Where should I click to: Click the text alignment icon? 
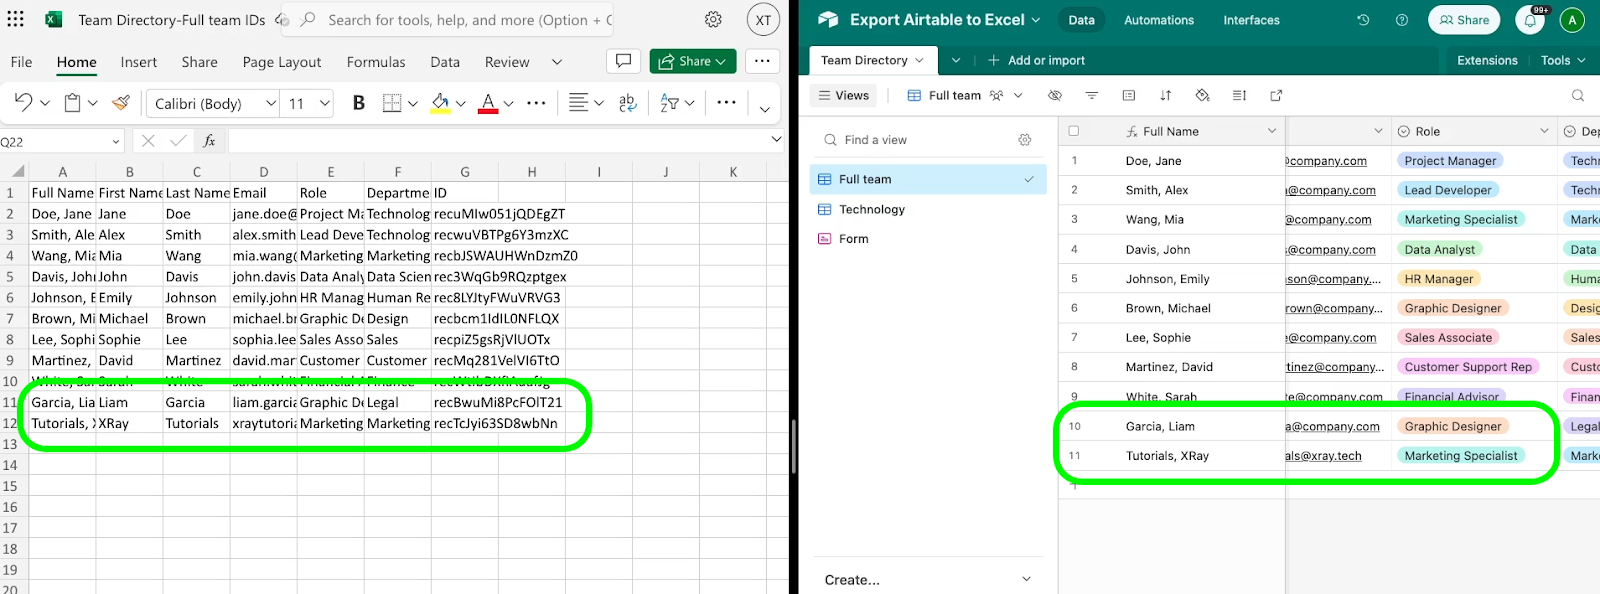pos(578,102)
